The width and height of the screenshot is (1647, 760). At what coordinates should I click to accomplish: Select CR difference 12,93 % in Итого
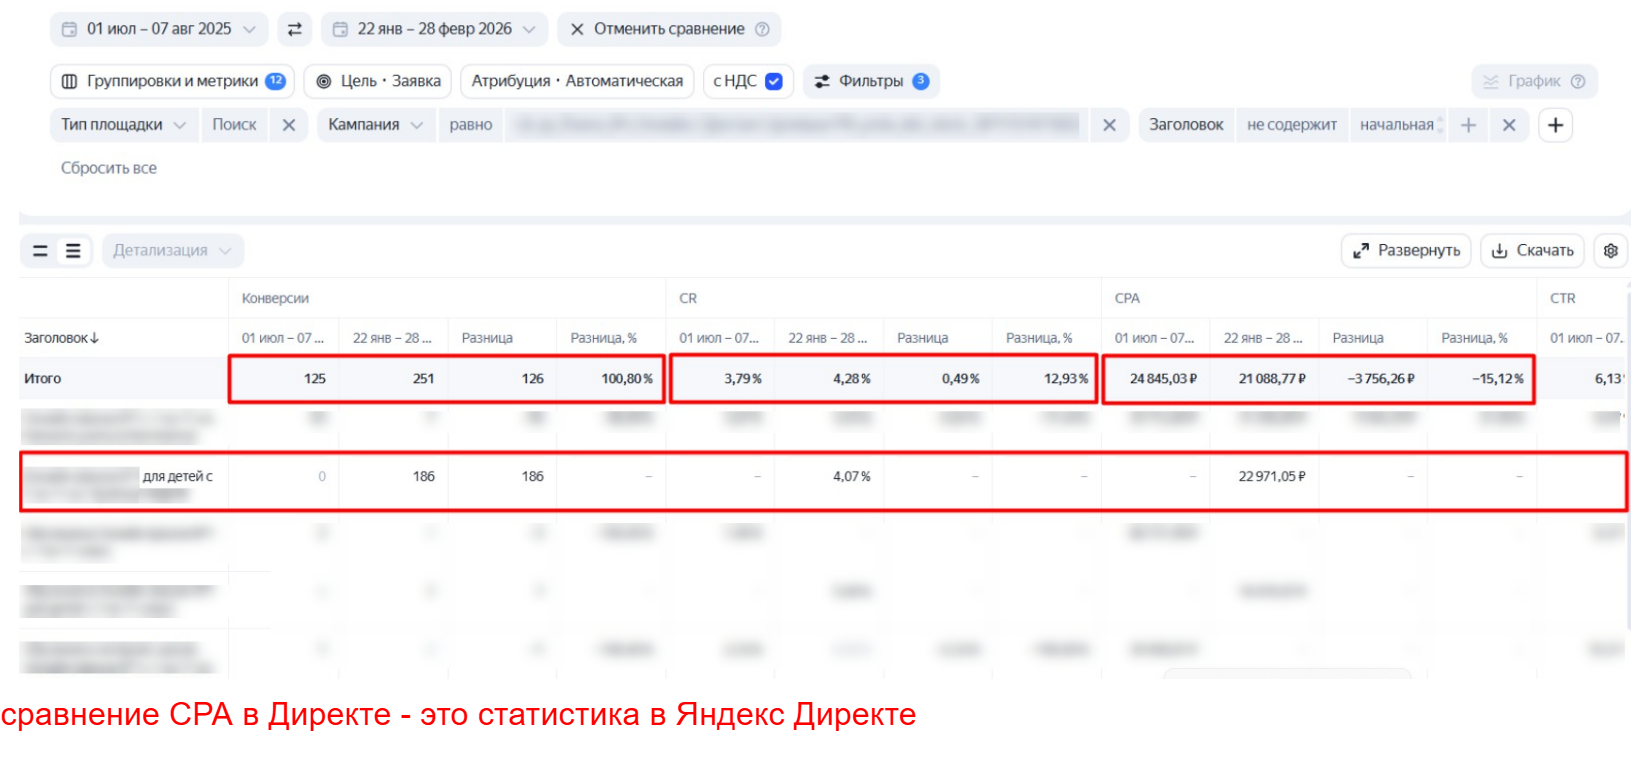pyautogui.click(x=1066, y=378)
